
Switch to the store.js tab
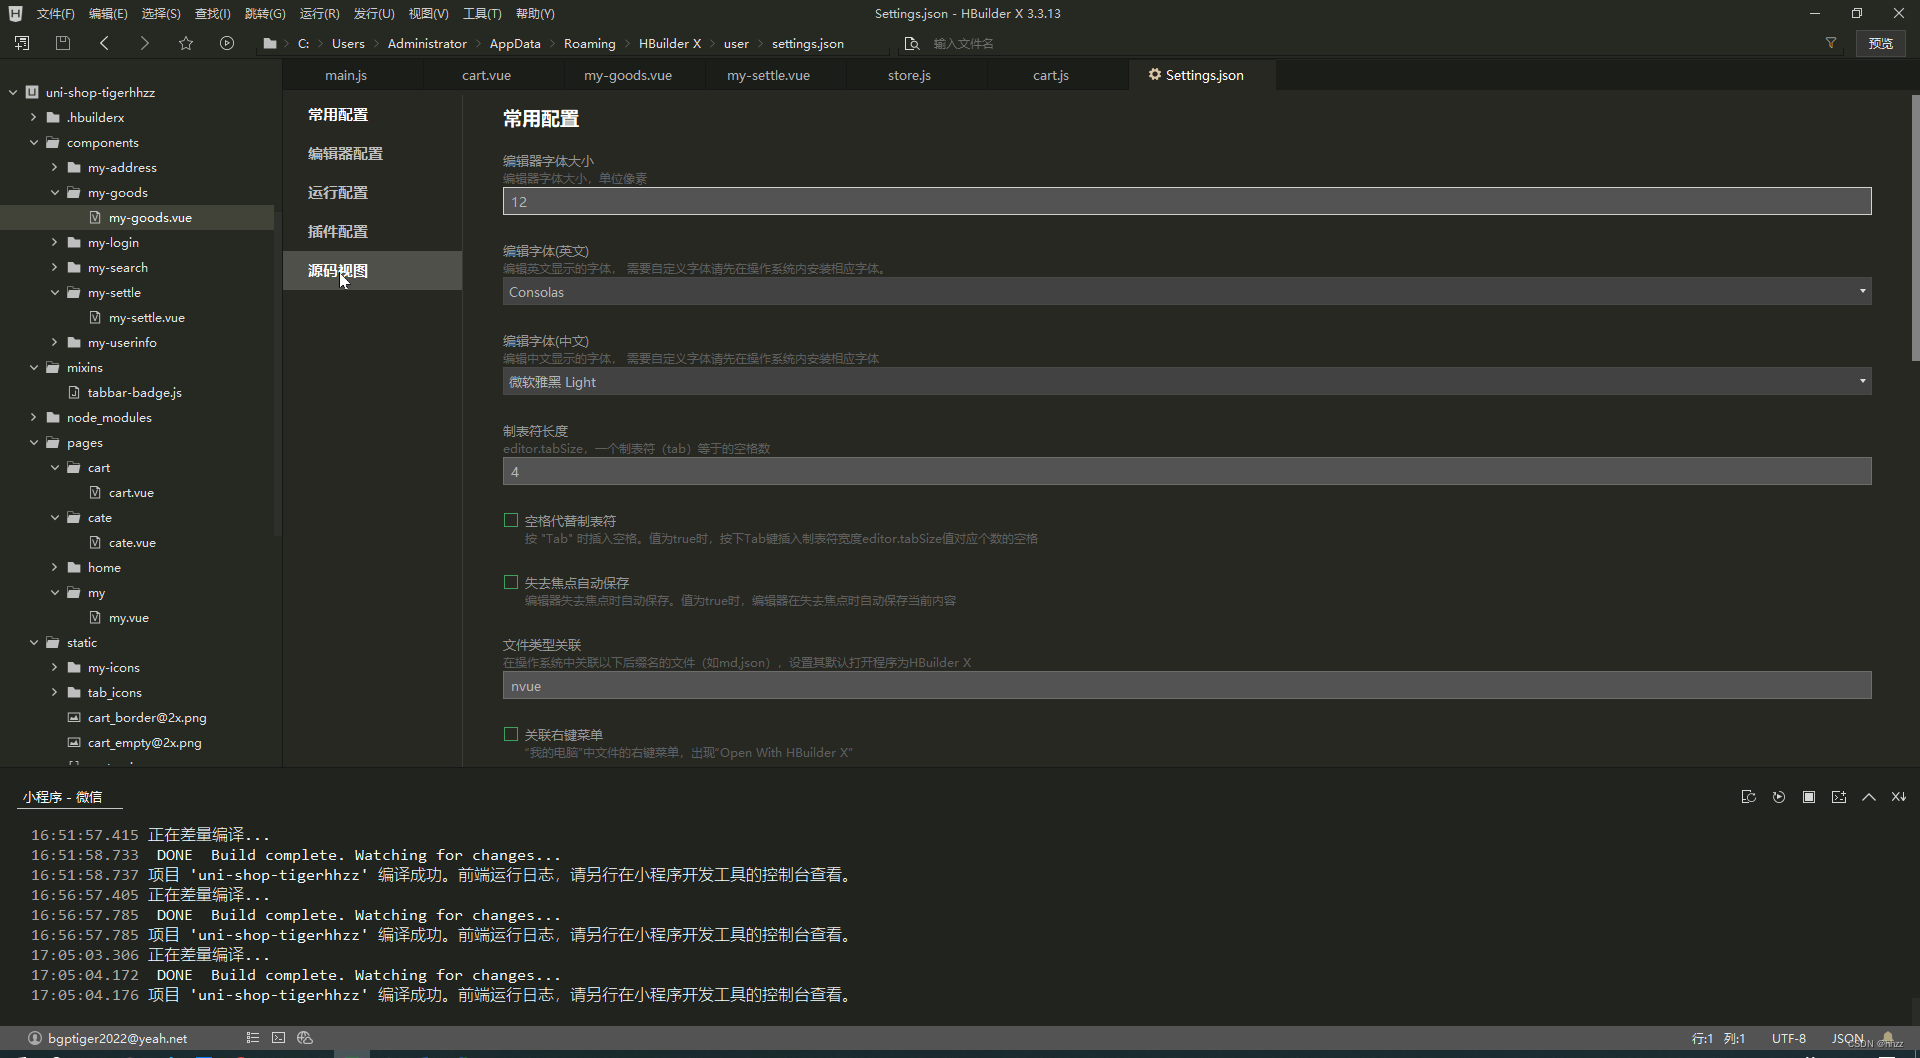tap(909, 75)
